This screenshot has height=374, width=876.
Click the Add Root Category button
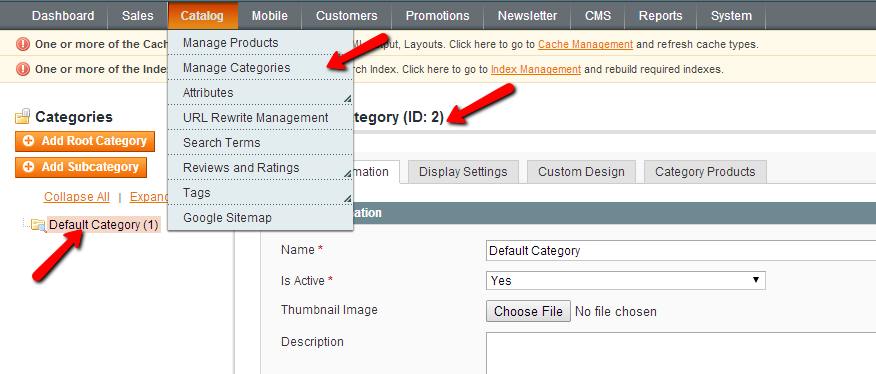pos(85,141)
